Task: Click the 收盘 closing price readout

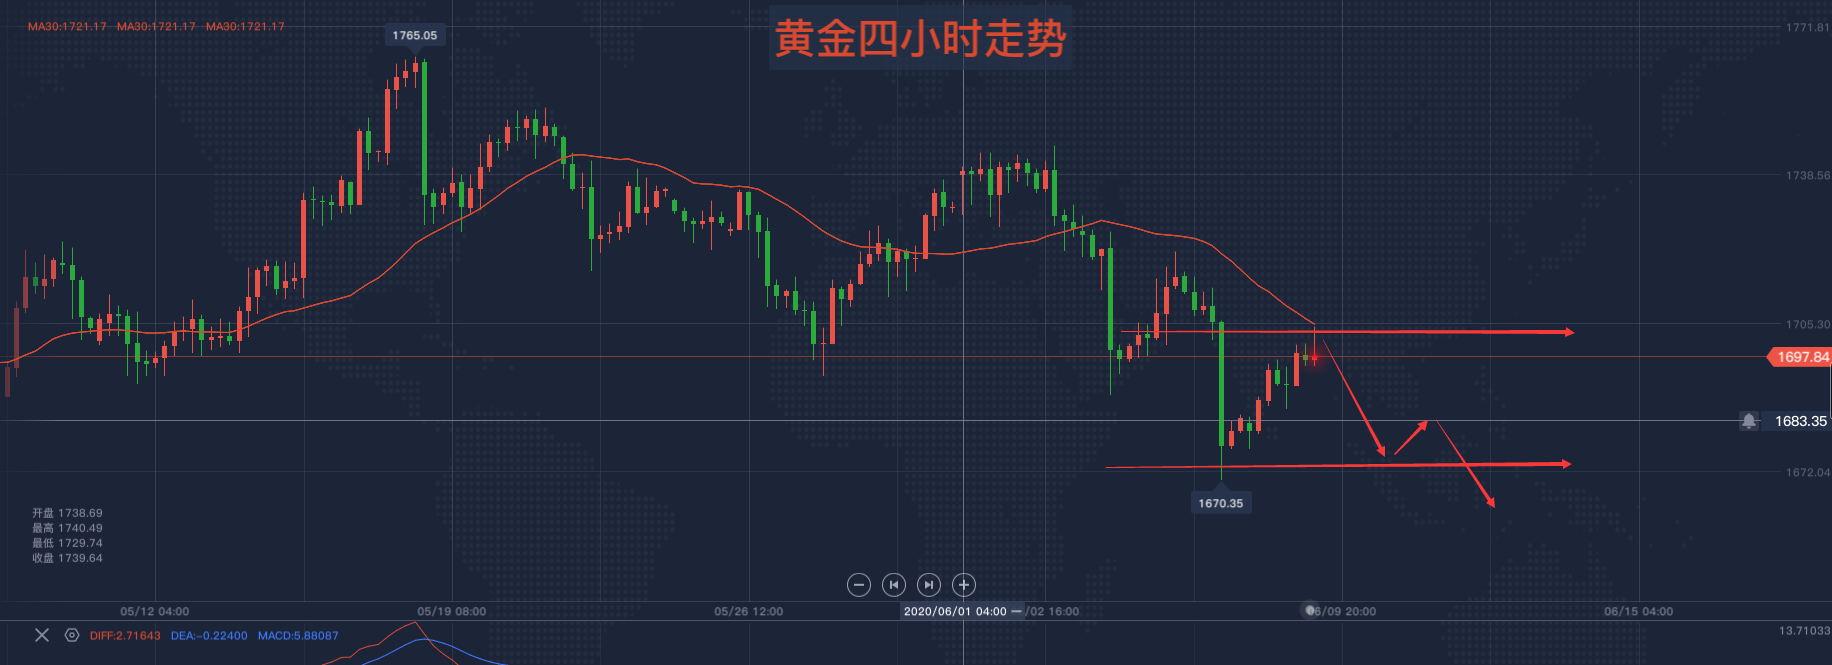Action: click(x=67, y=558)
